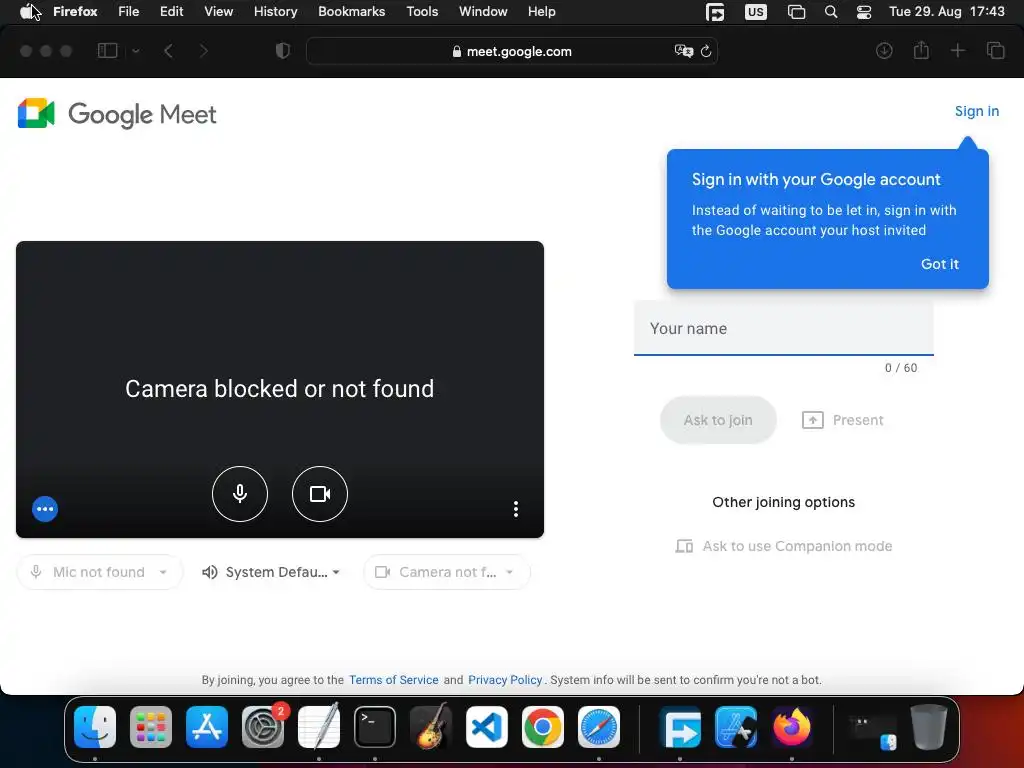Select Ask to use Companion mode
Screen dimensions: 1024x768
[784, 546]
